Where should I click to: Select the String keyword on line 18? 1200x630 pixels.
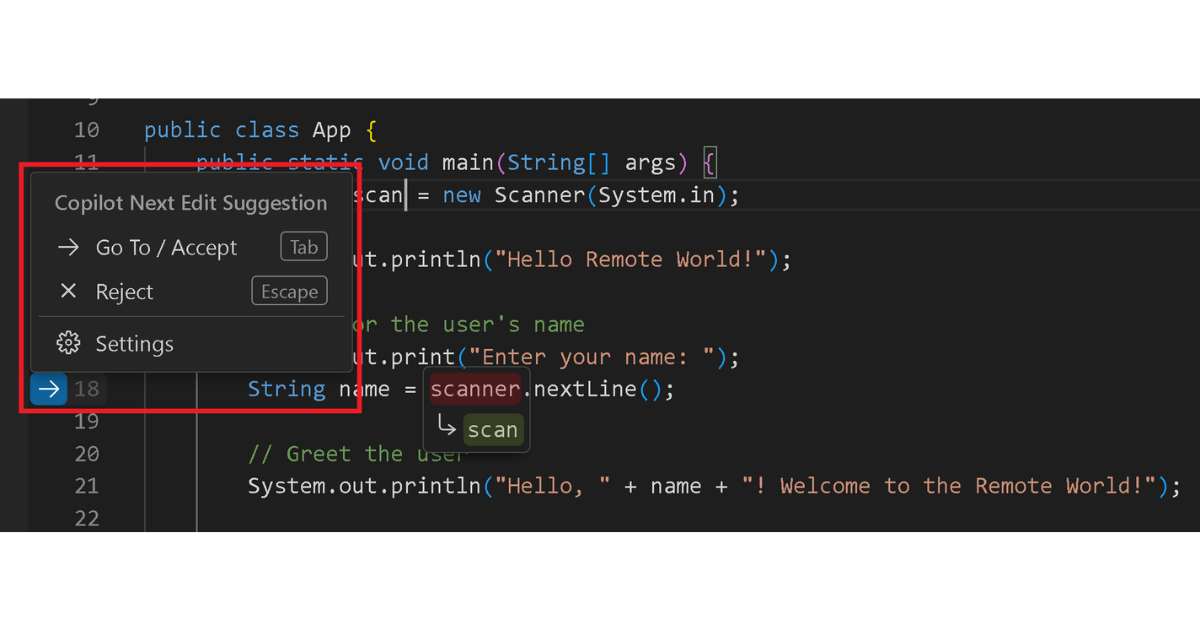[x=286, y=389]
